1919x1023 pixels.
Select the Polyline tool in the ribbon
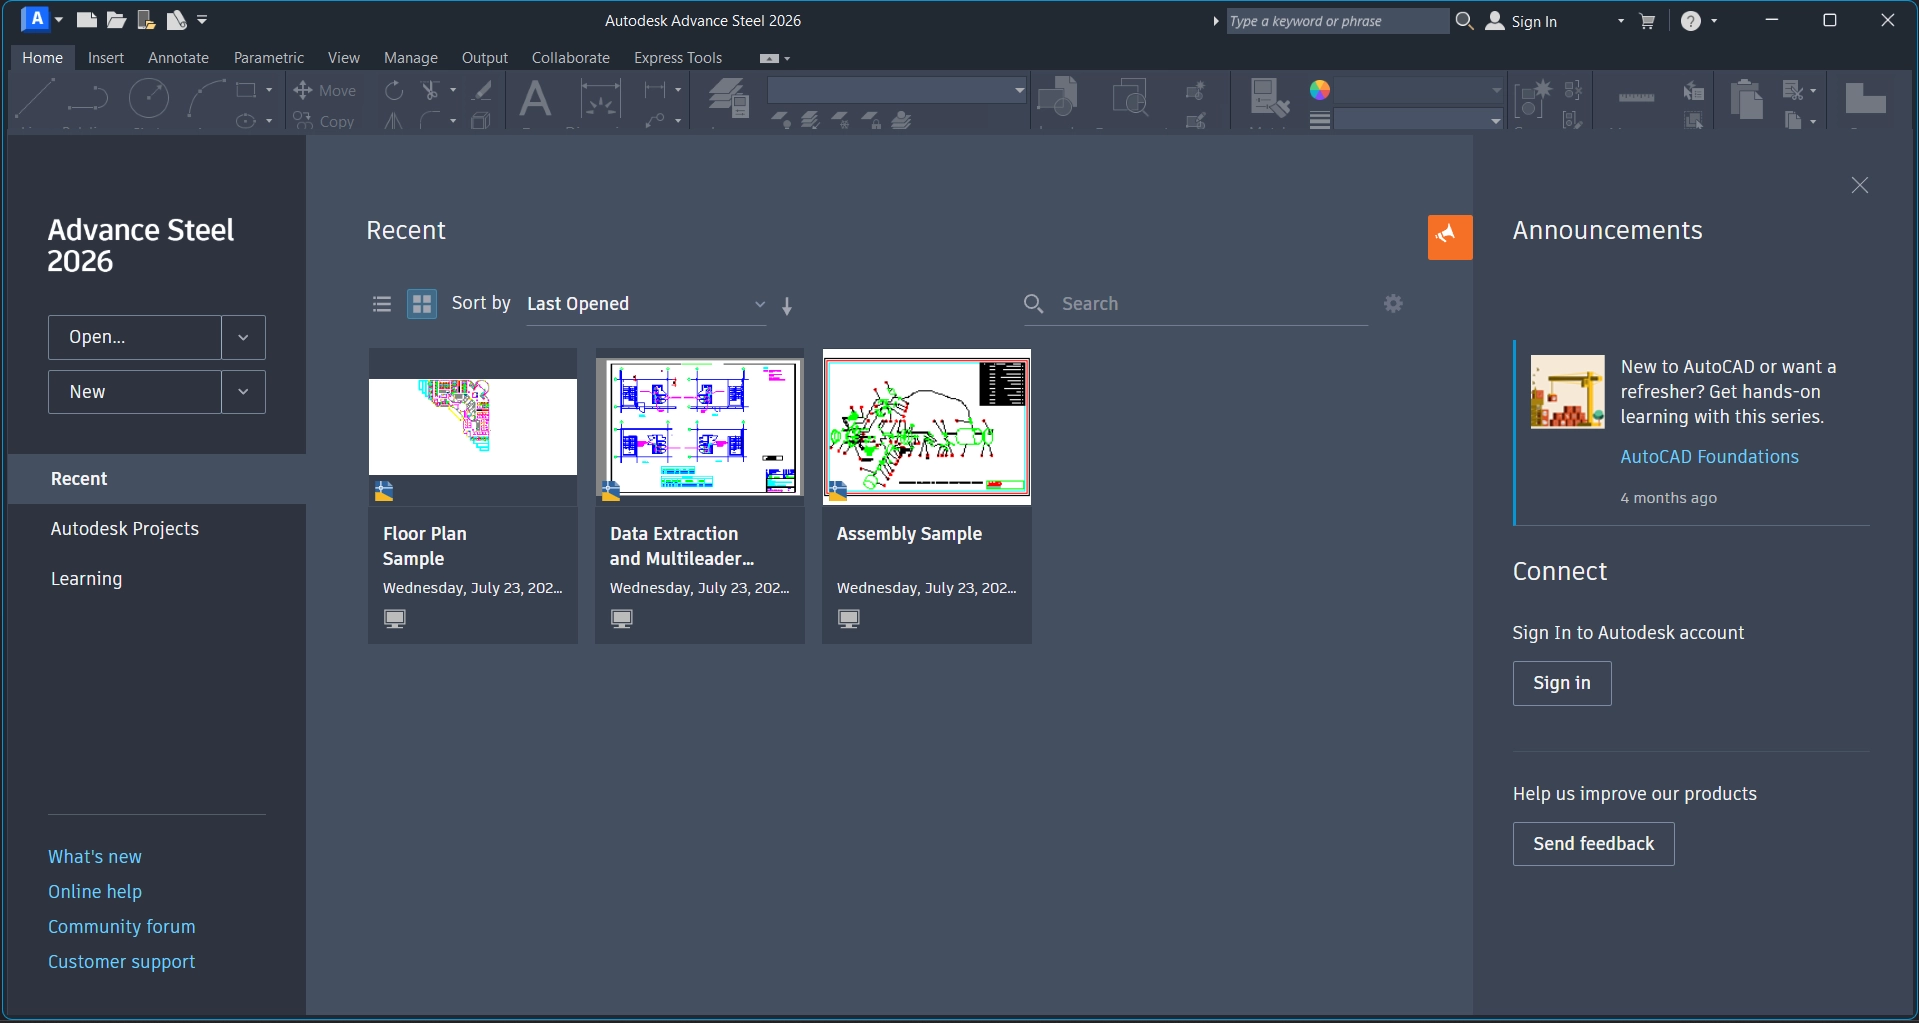tap(88, 100)
